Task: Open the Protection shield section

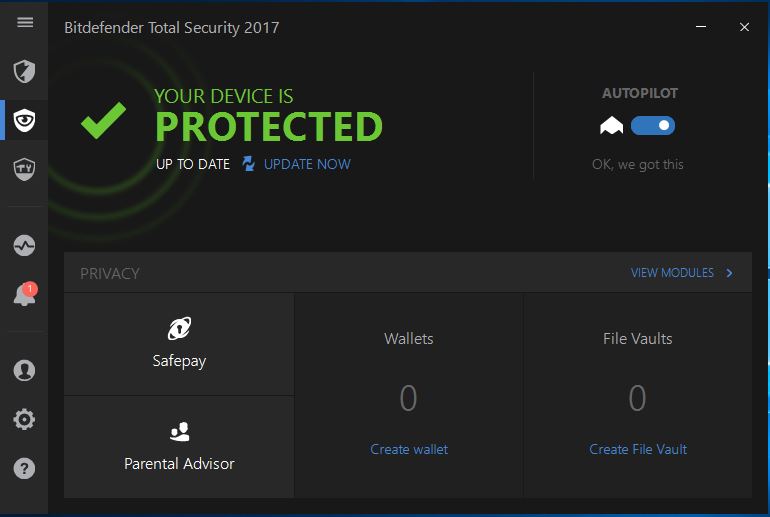Action: click(24, 72)
